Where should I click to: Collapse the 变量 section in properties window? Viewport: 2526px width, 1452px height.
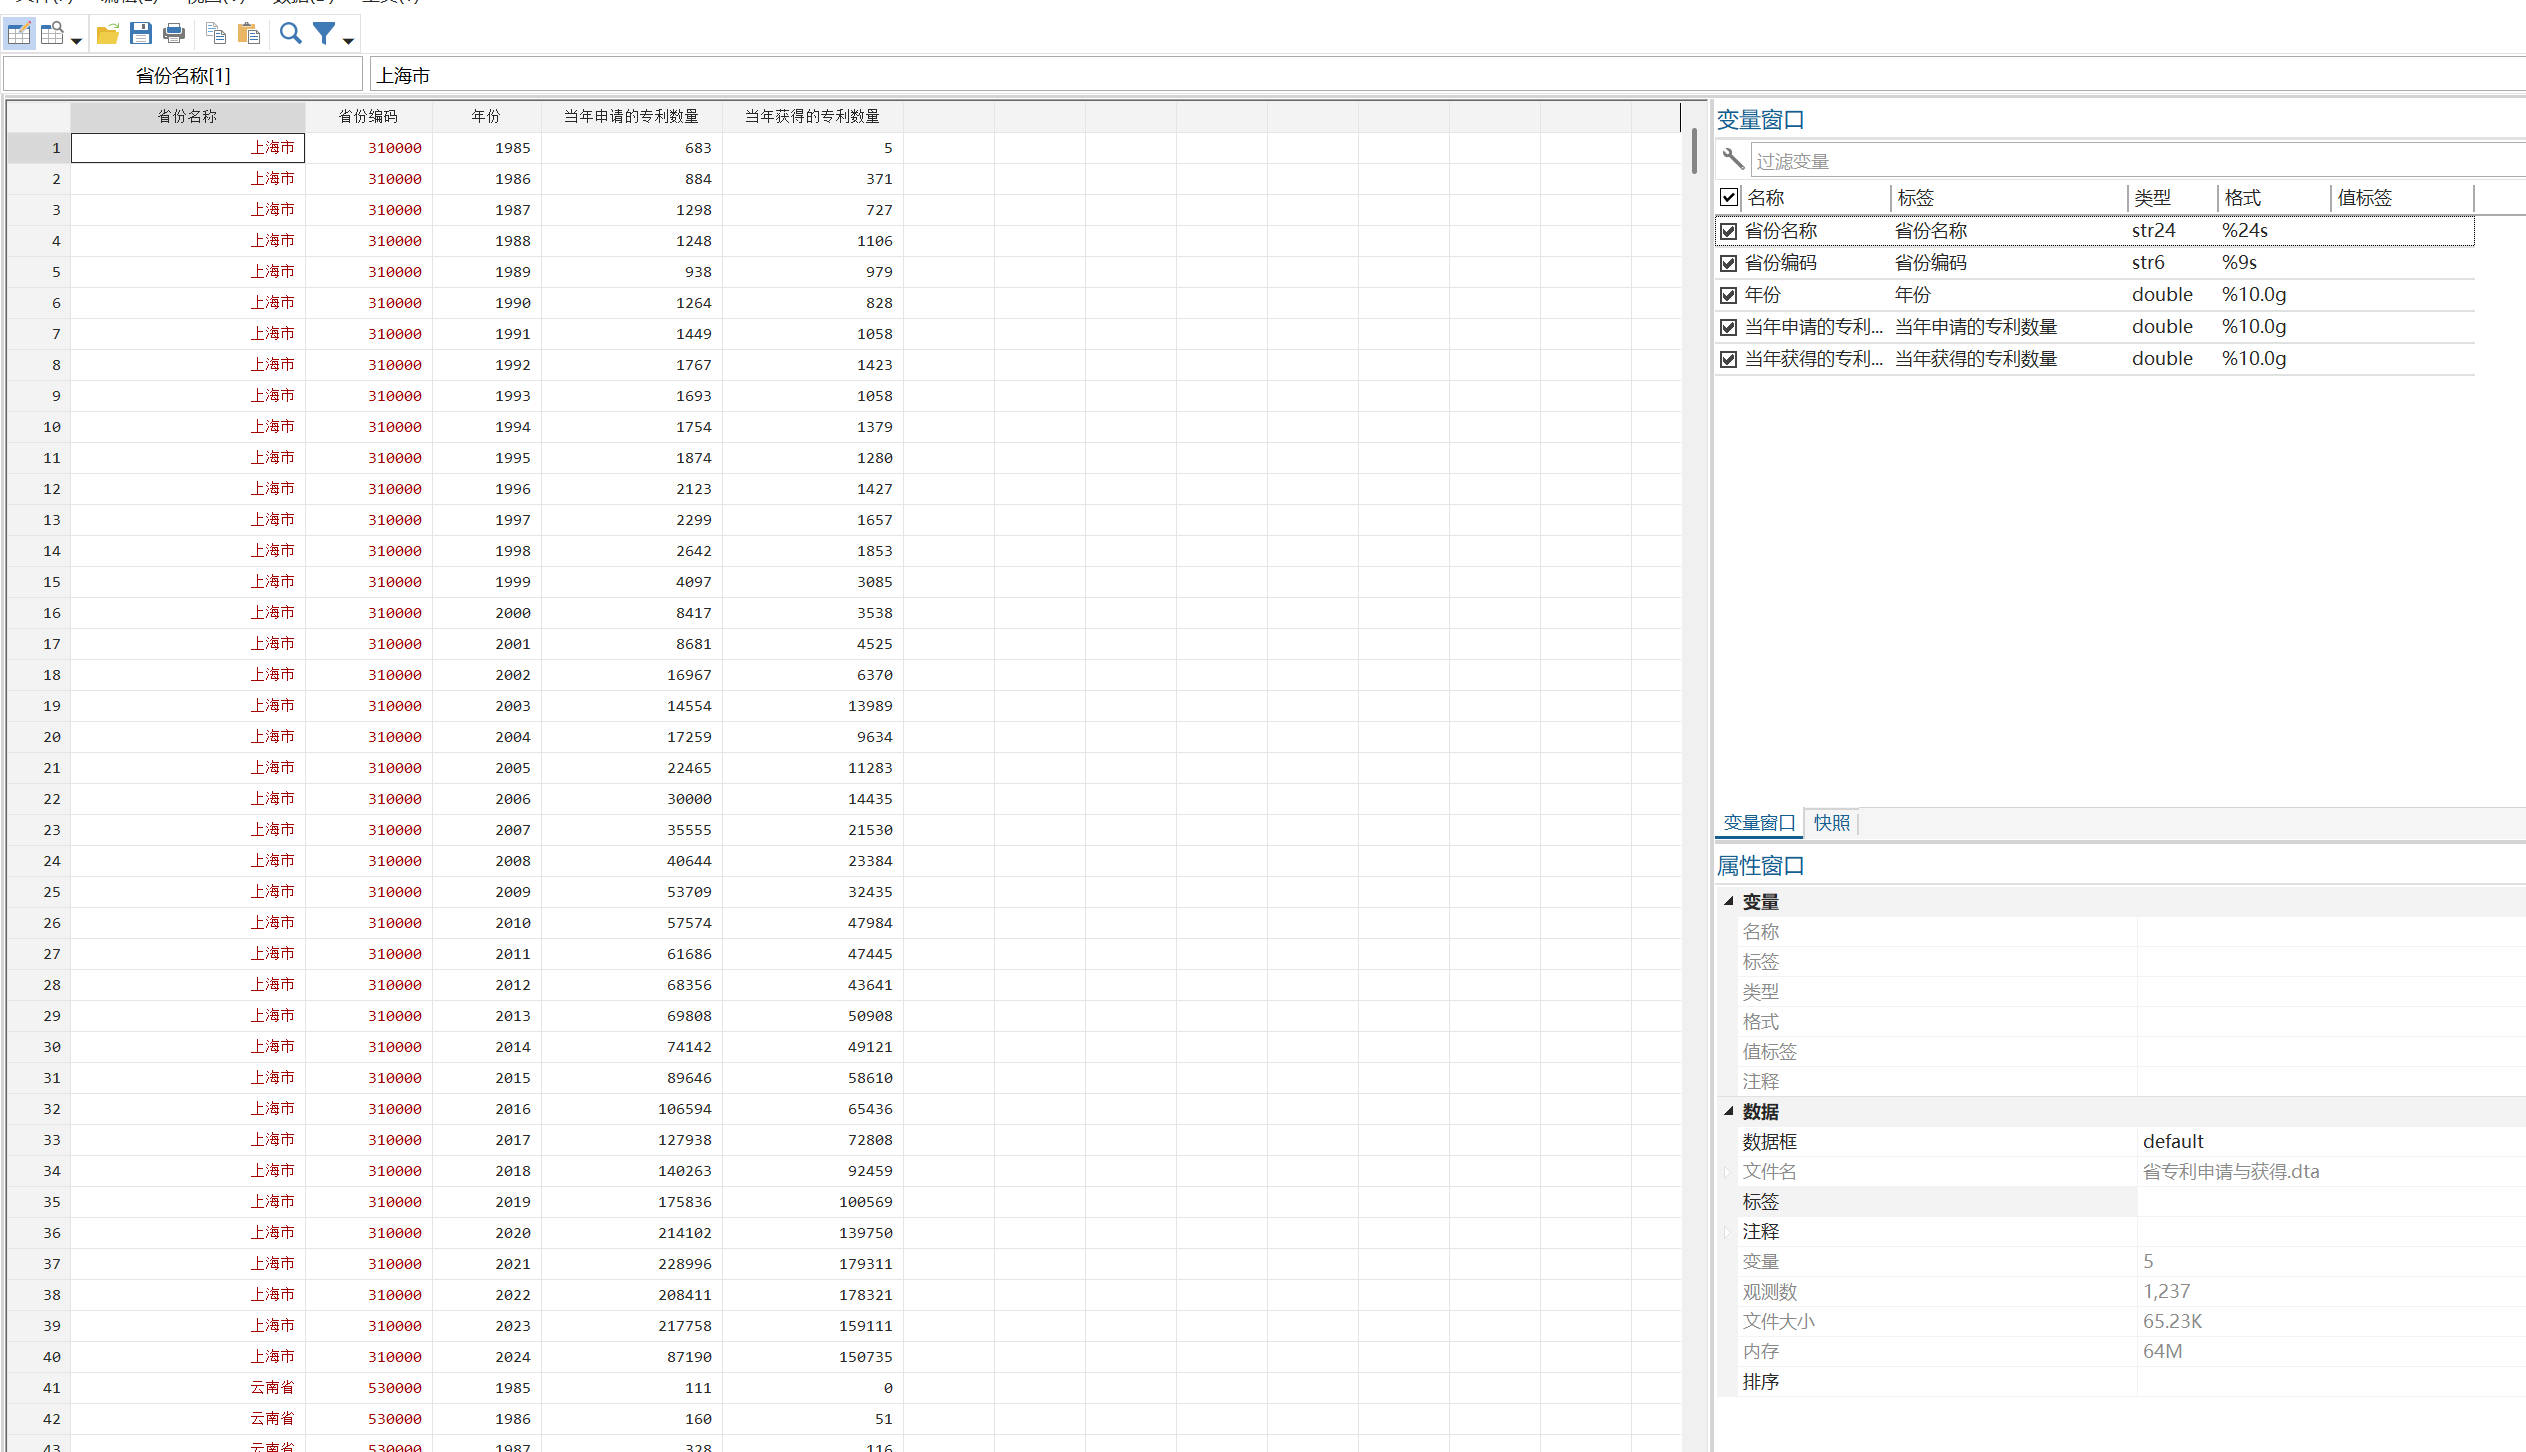(x=1728, y=901)
